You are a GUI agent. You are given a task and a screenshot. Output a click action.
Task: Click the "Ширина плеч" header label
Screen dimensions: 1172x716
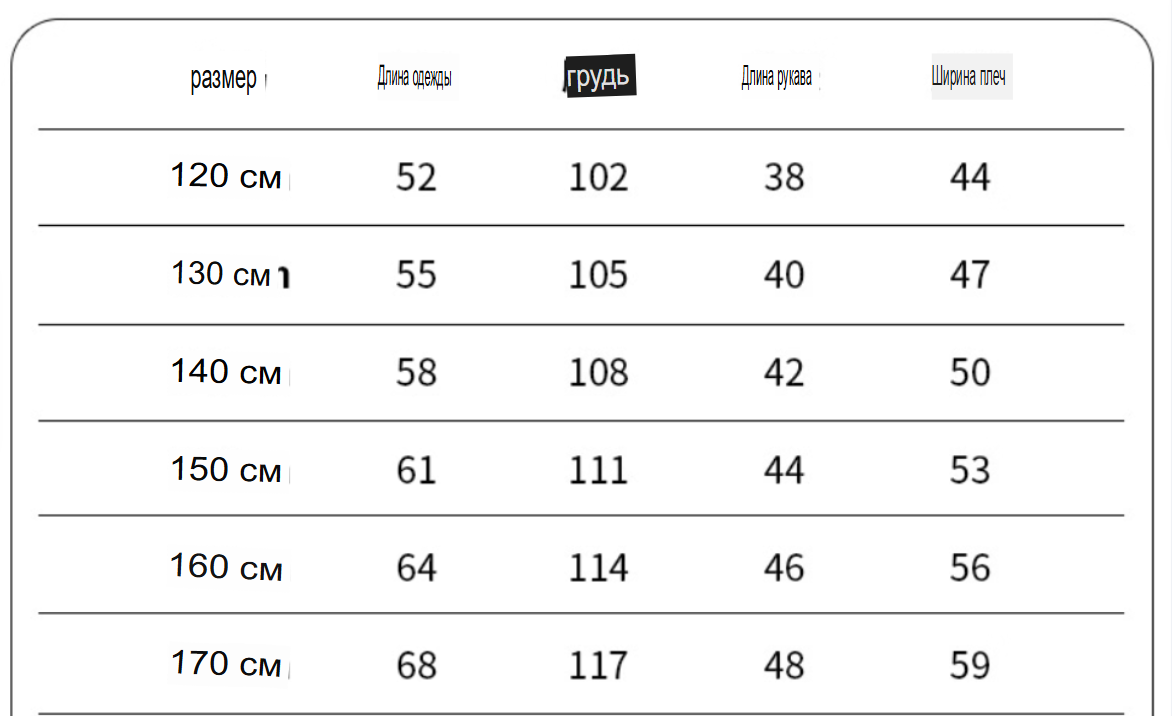969,76
